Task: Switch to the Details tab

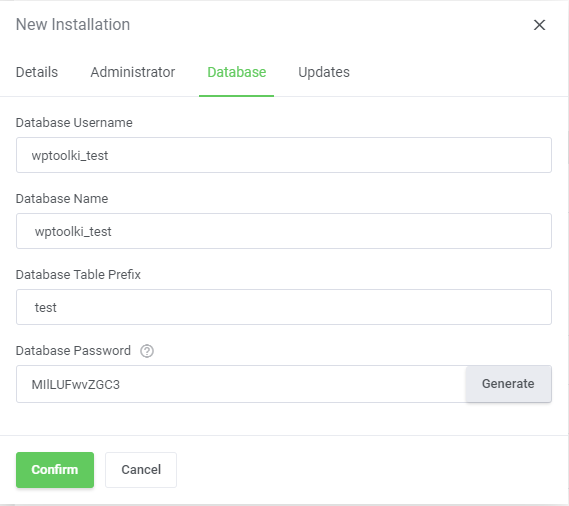Action: 37,72
